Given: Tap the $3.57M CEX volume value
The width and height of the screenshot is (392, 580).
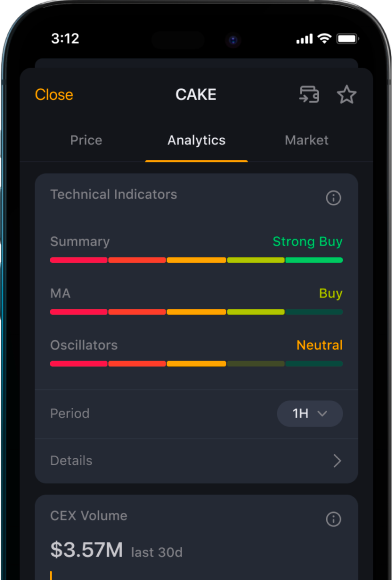Looking at the screenshot, I should [87, 550].
